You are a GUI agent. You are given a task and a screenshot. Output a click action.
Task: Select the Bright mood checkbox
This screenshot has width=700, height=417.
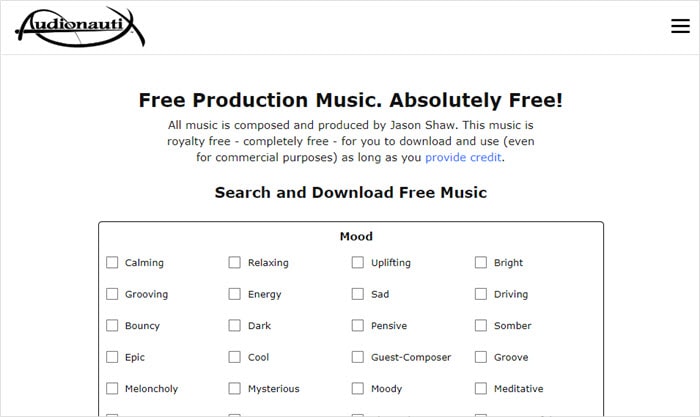[481, 263]
